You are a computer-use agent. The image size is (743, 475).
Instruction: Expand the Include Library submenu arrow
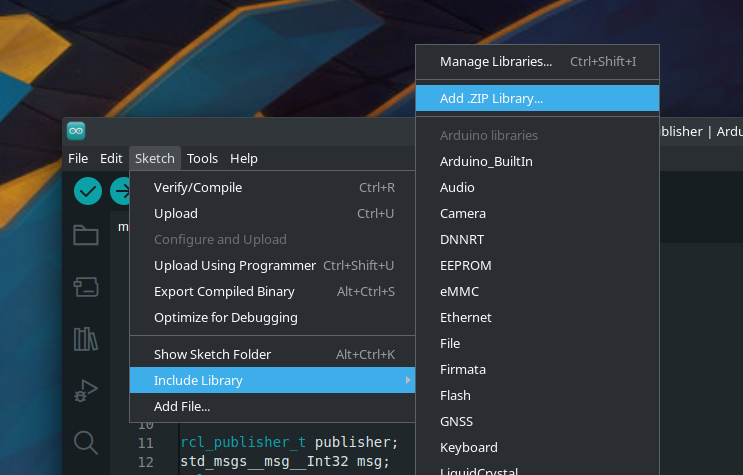(x=408, y=380)
